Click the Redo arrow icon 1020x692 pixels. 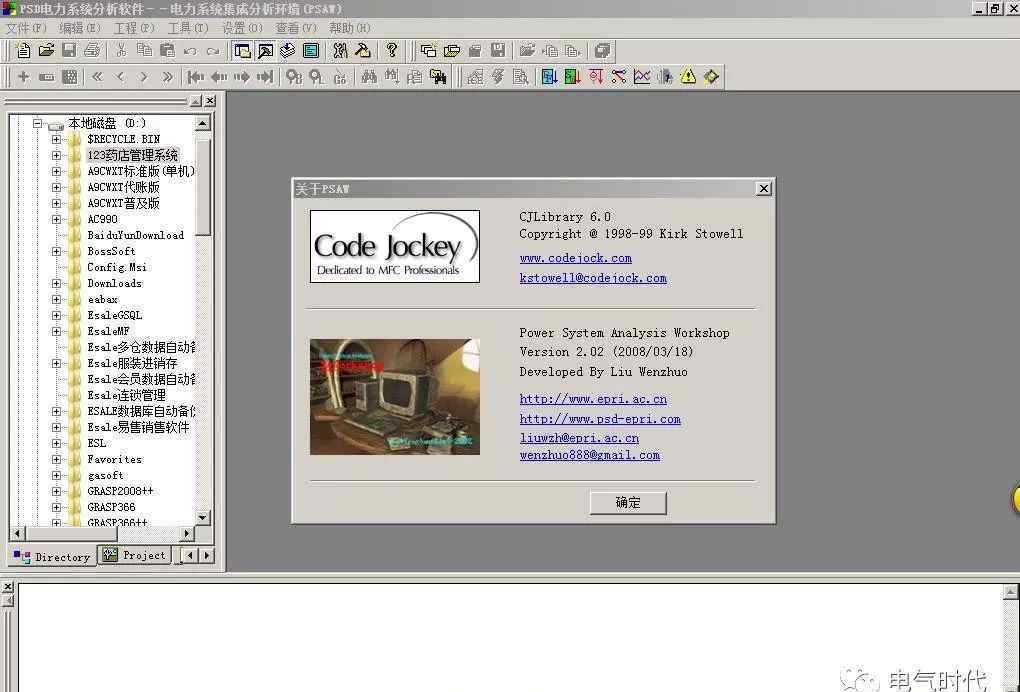[x=213, y=51]
